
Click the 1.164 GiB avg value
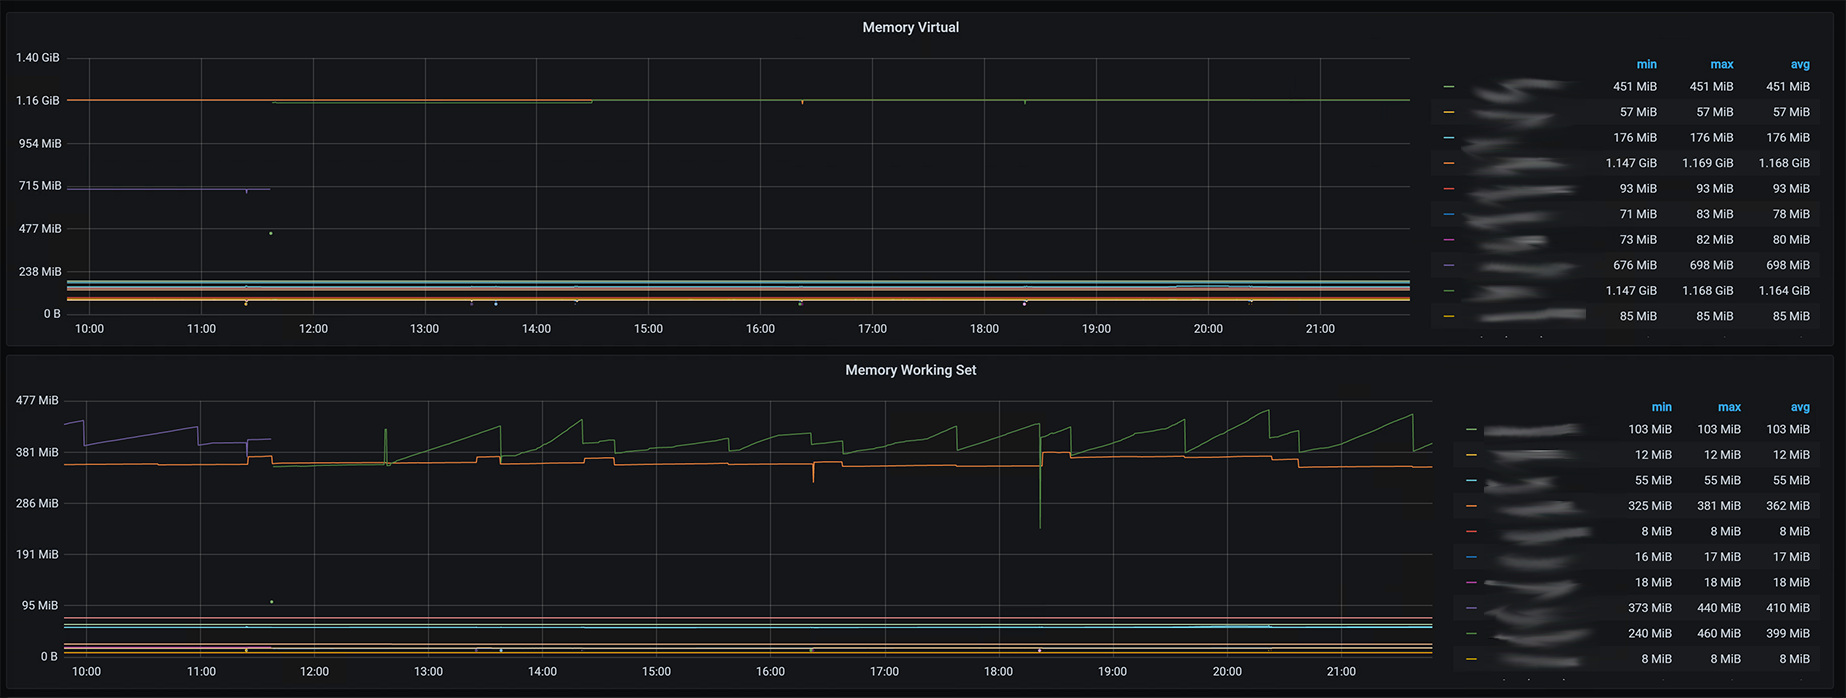[x=1784, y=291]
